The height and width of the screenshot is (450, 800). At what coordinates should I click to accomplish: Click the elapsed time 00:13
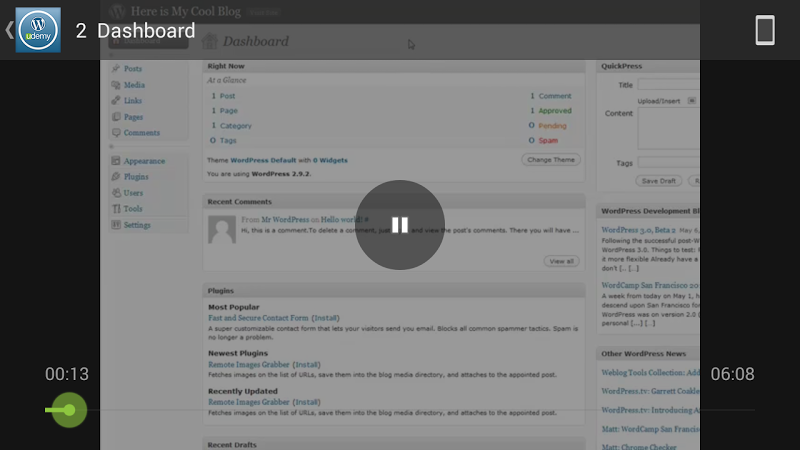point(67,374)
